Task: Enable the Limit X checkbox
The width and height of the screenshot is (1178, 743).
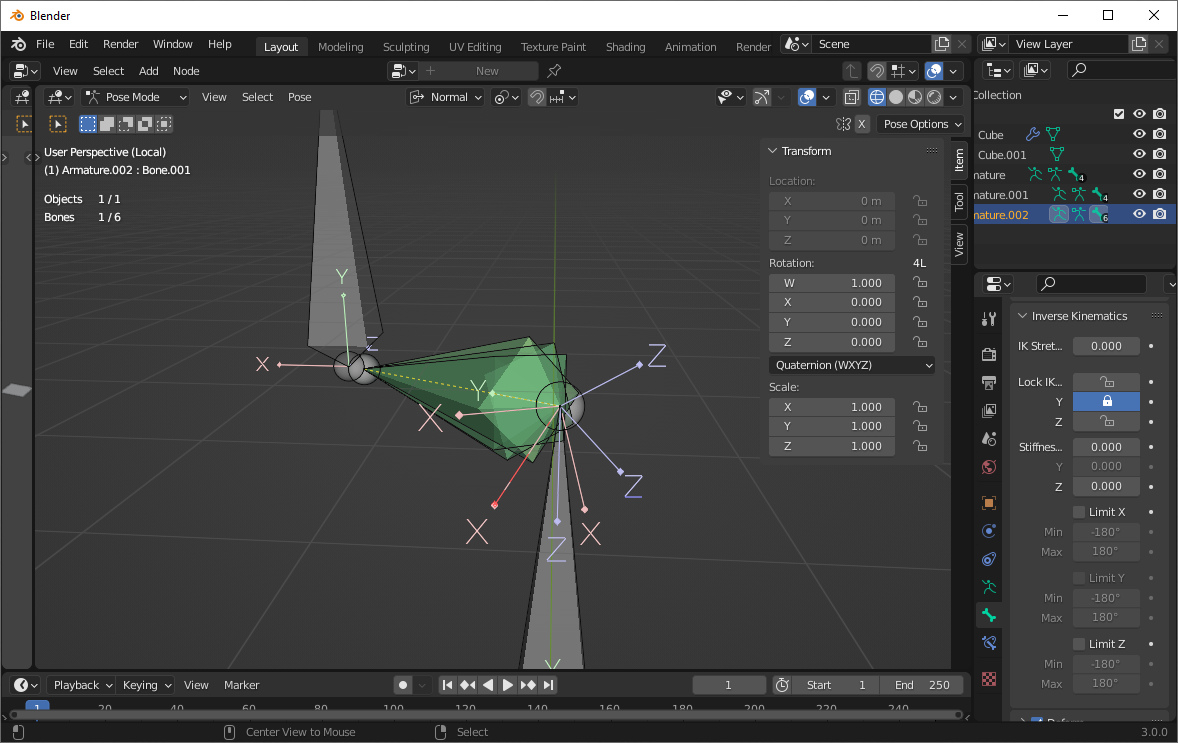Action: [x=1079, y=512]
